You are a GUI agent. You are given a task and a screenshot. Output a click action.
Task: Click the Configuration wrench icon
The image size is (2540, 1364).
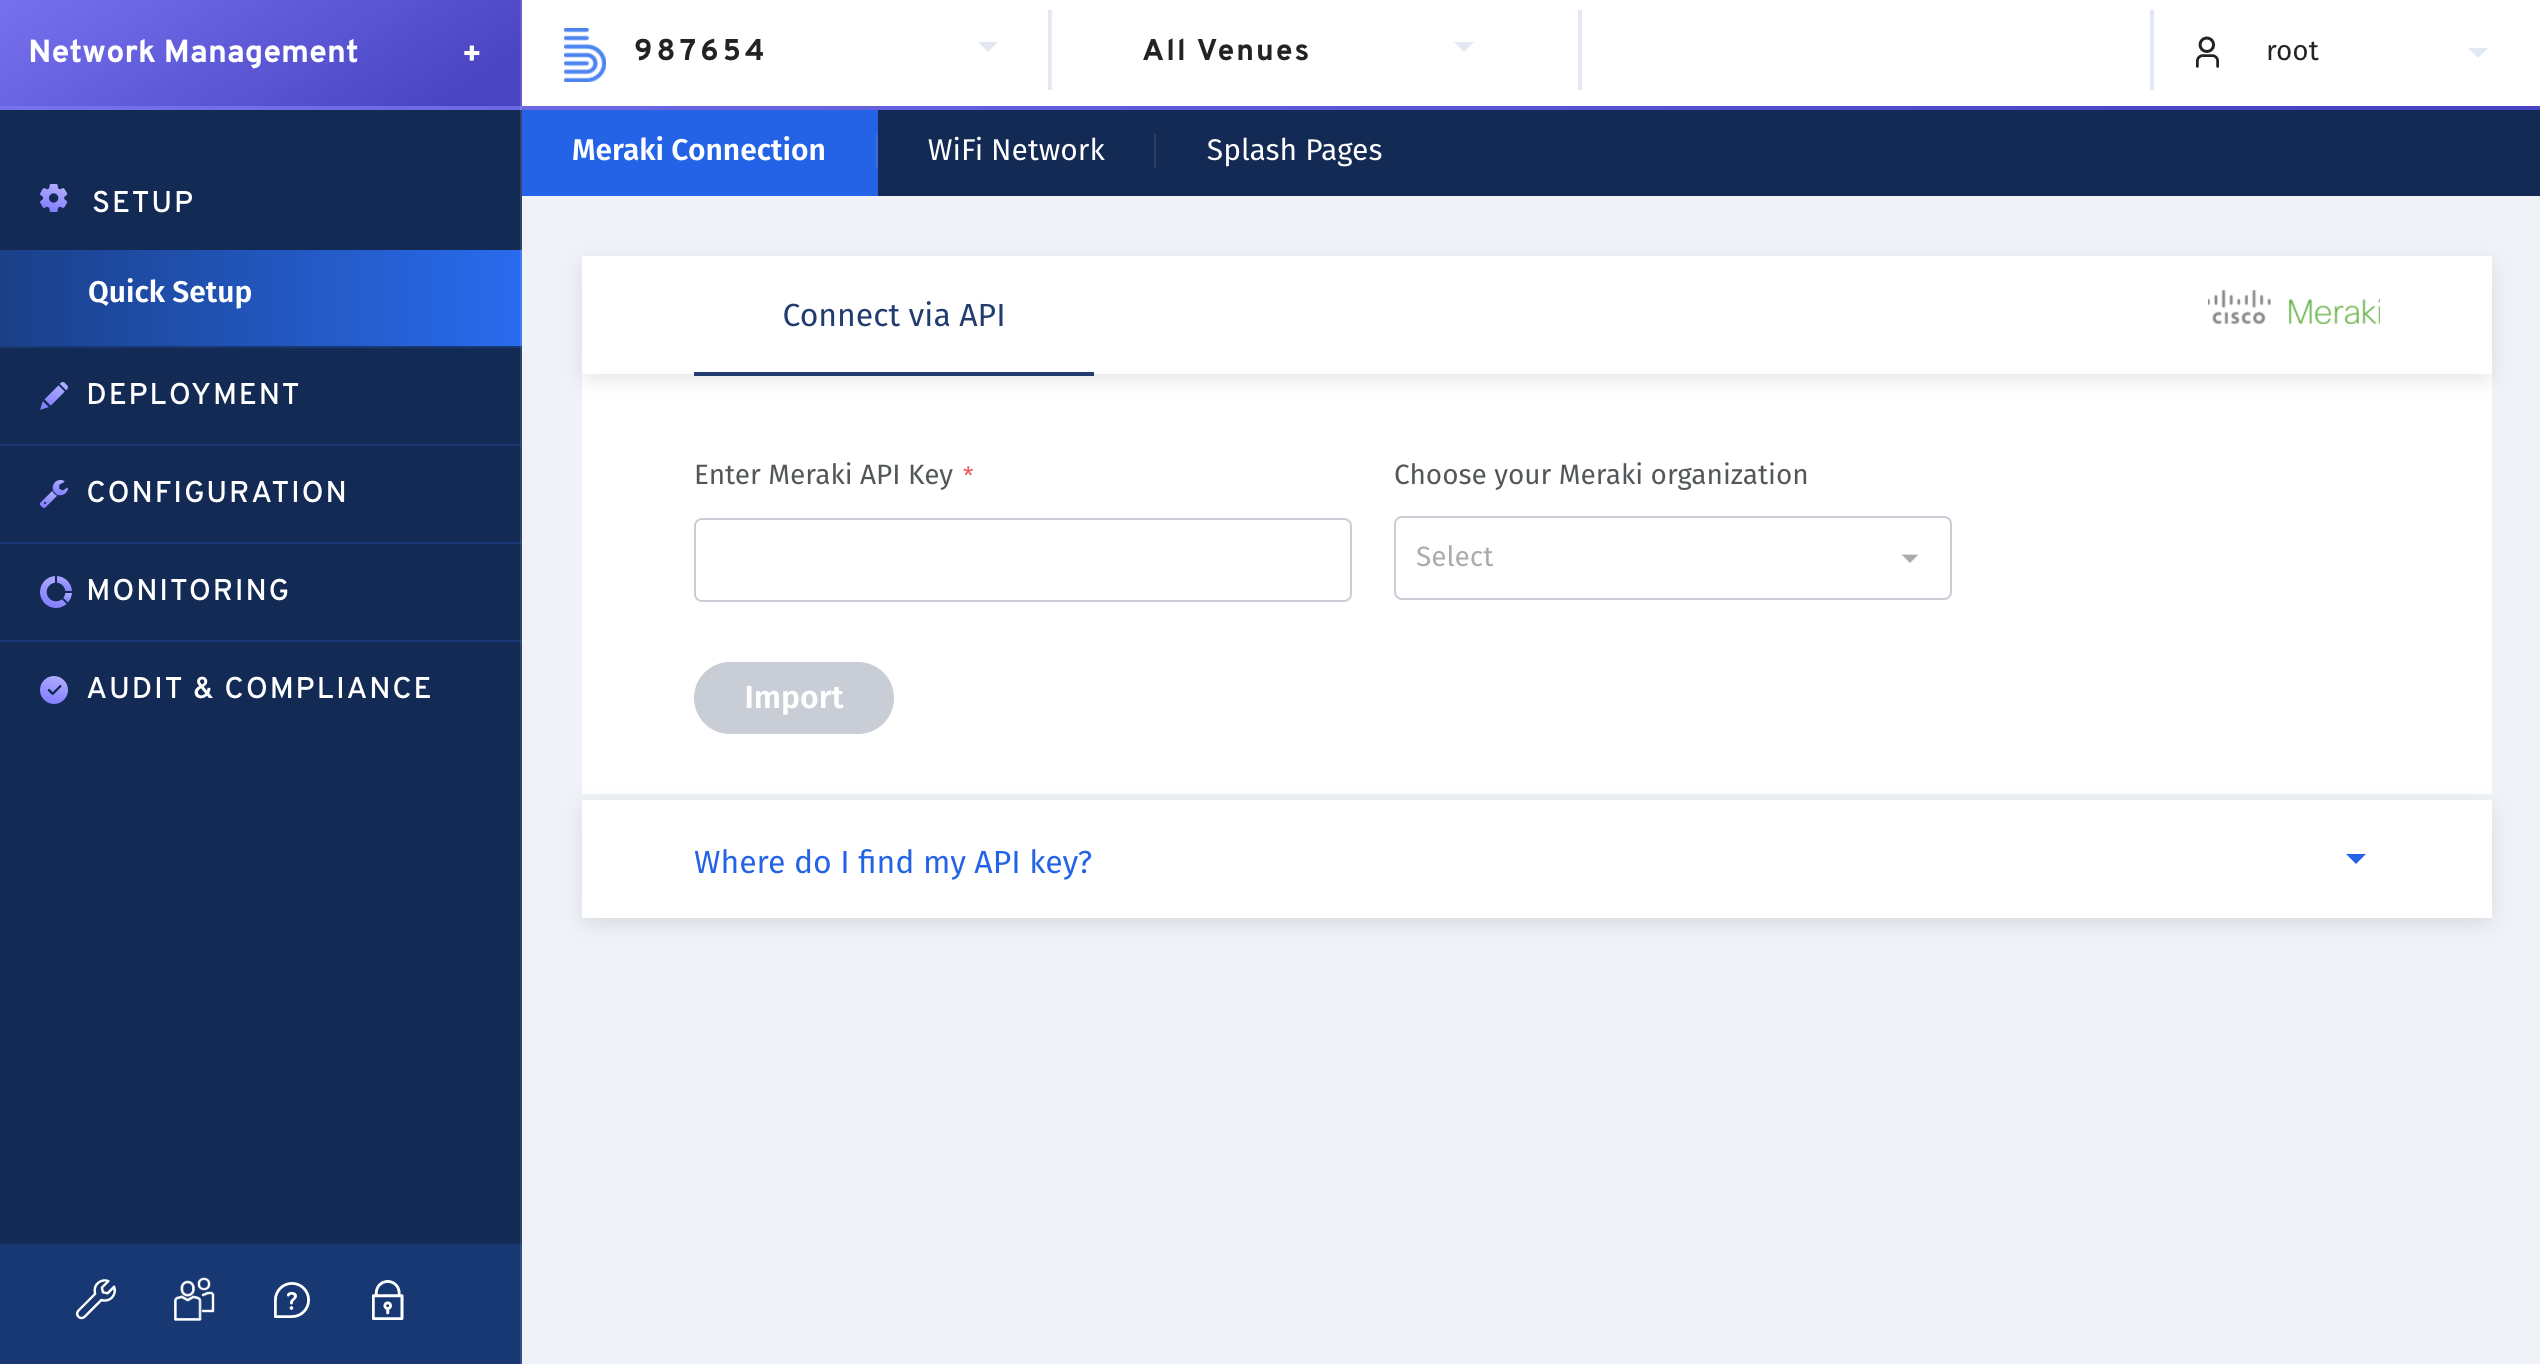pos(55,492)
